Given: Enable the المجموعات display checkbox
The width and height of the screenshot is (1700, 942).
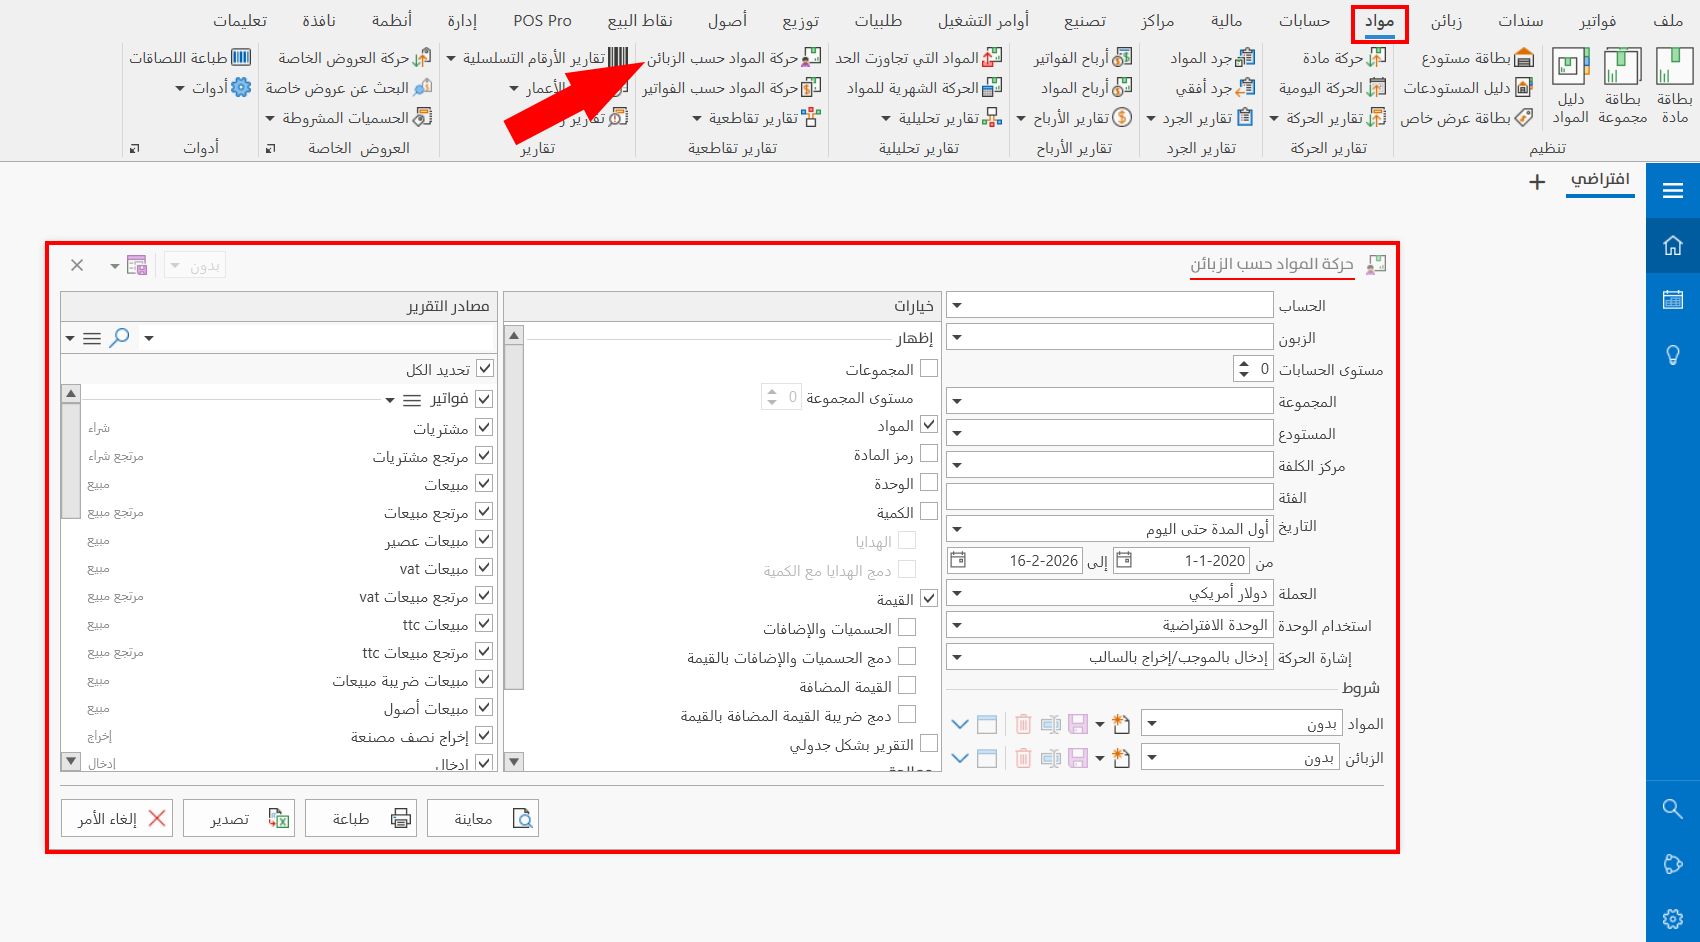Looking at the screenshot, I should 930,368.
